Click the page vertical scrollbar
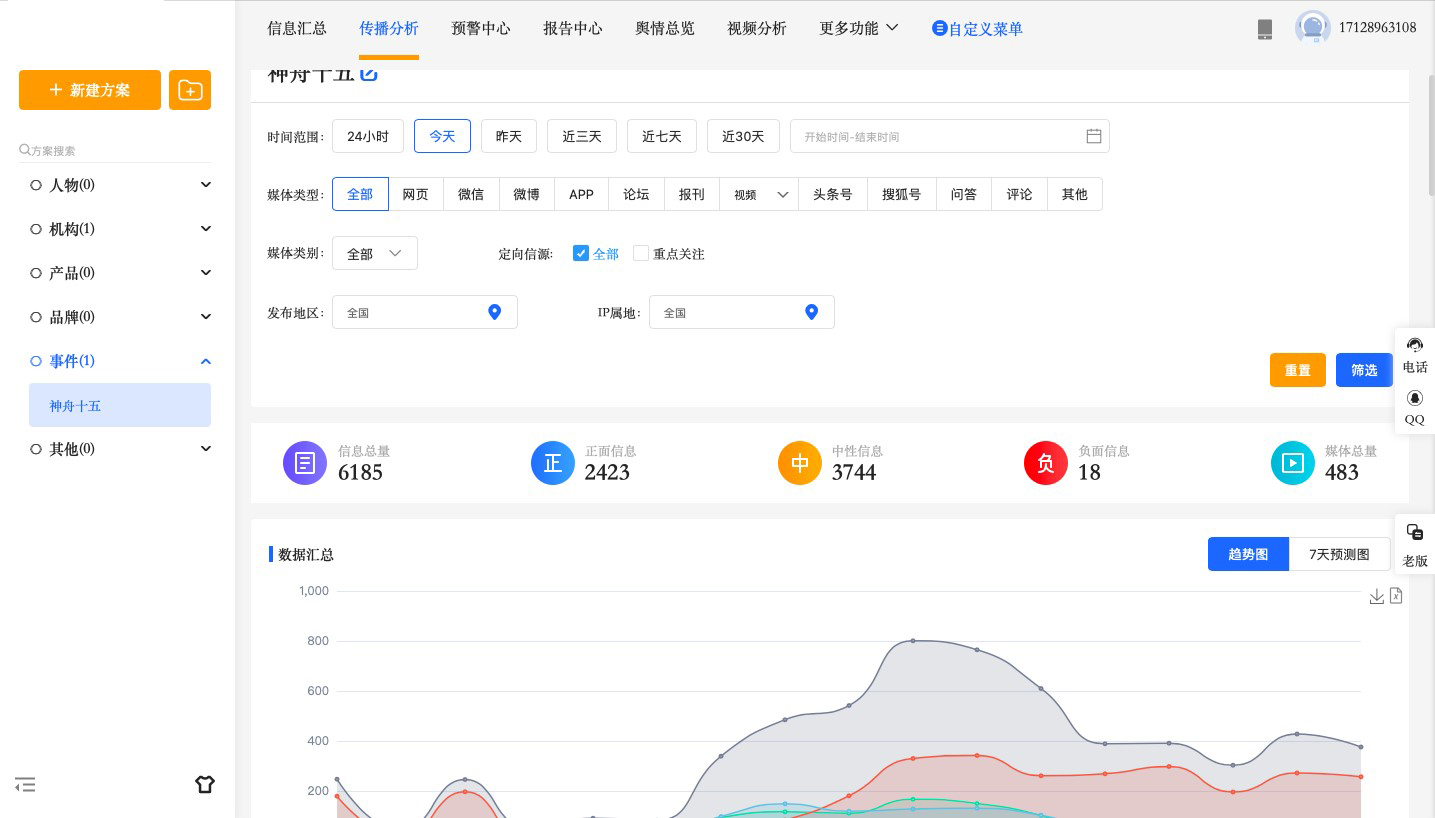Screen dimensions: 1435x818 pos(1431,135)
